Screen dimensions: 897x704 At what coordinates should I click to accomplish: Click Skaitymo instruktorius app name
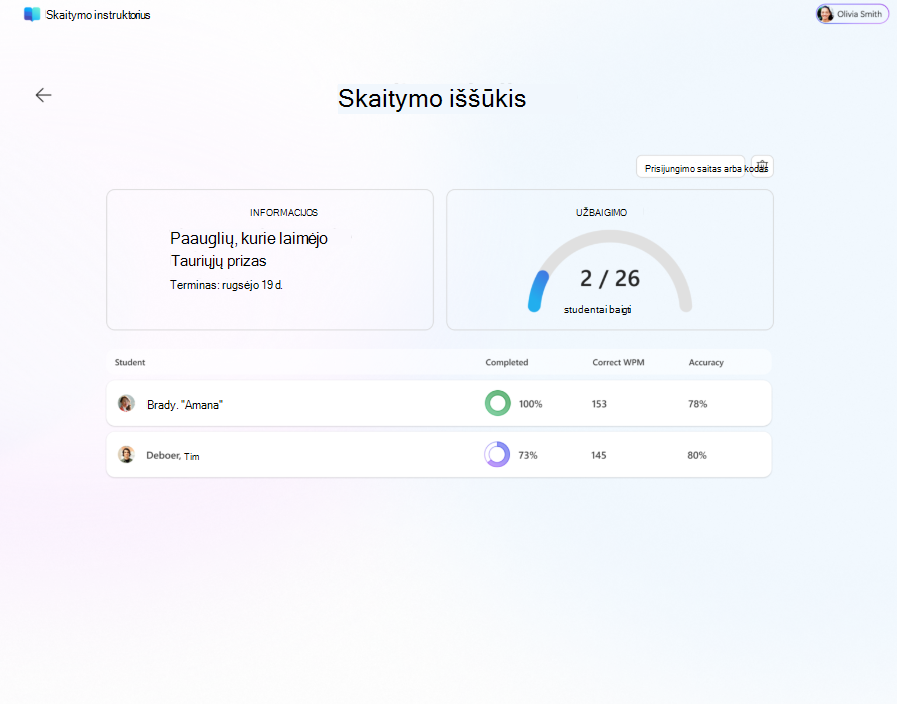click(x=98, y=15)
